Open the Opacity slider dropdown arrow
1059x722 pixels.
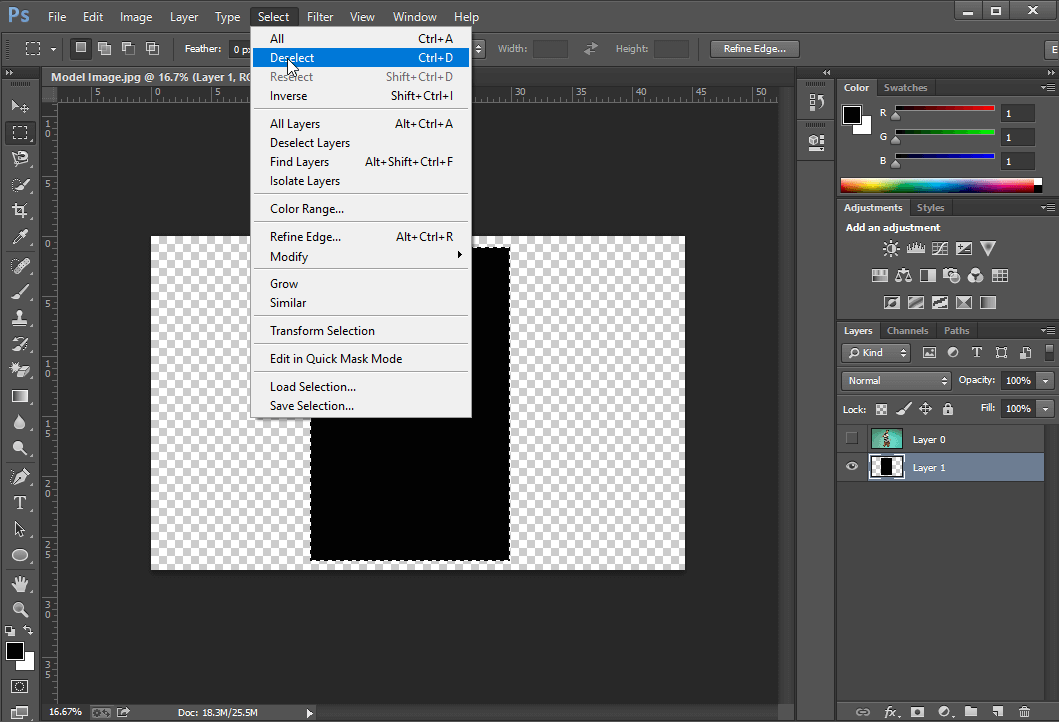pos(1045,381)
